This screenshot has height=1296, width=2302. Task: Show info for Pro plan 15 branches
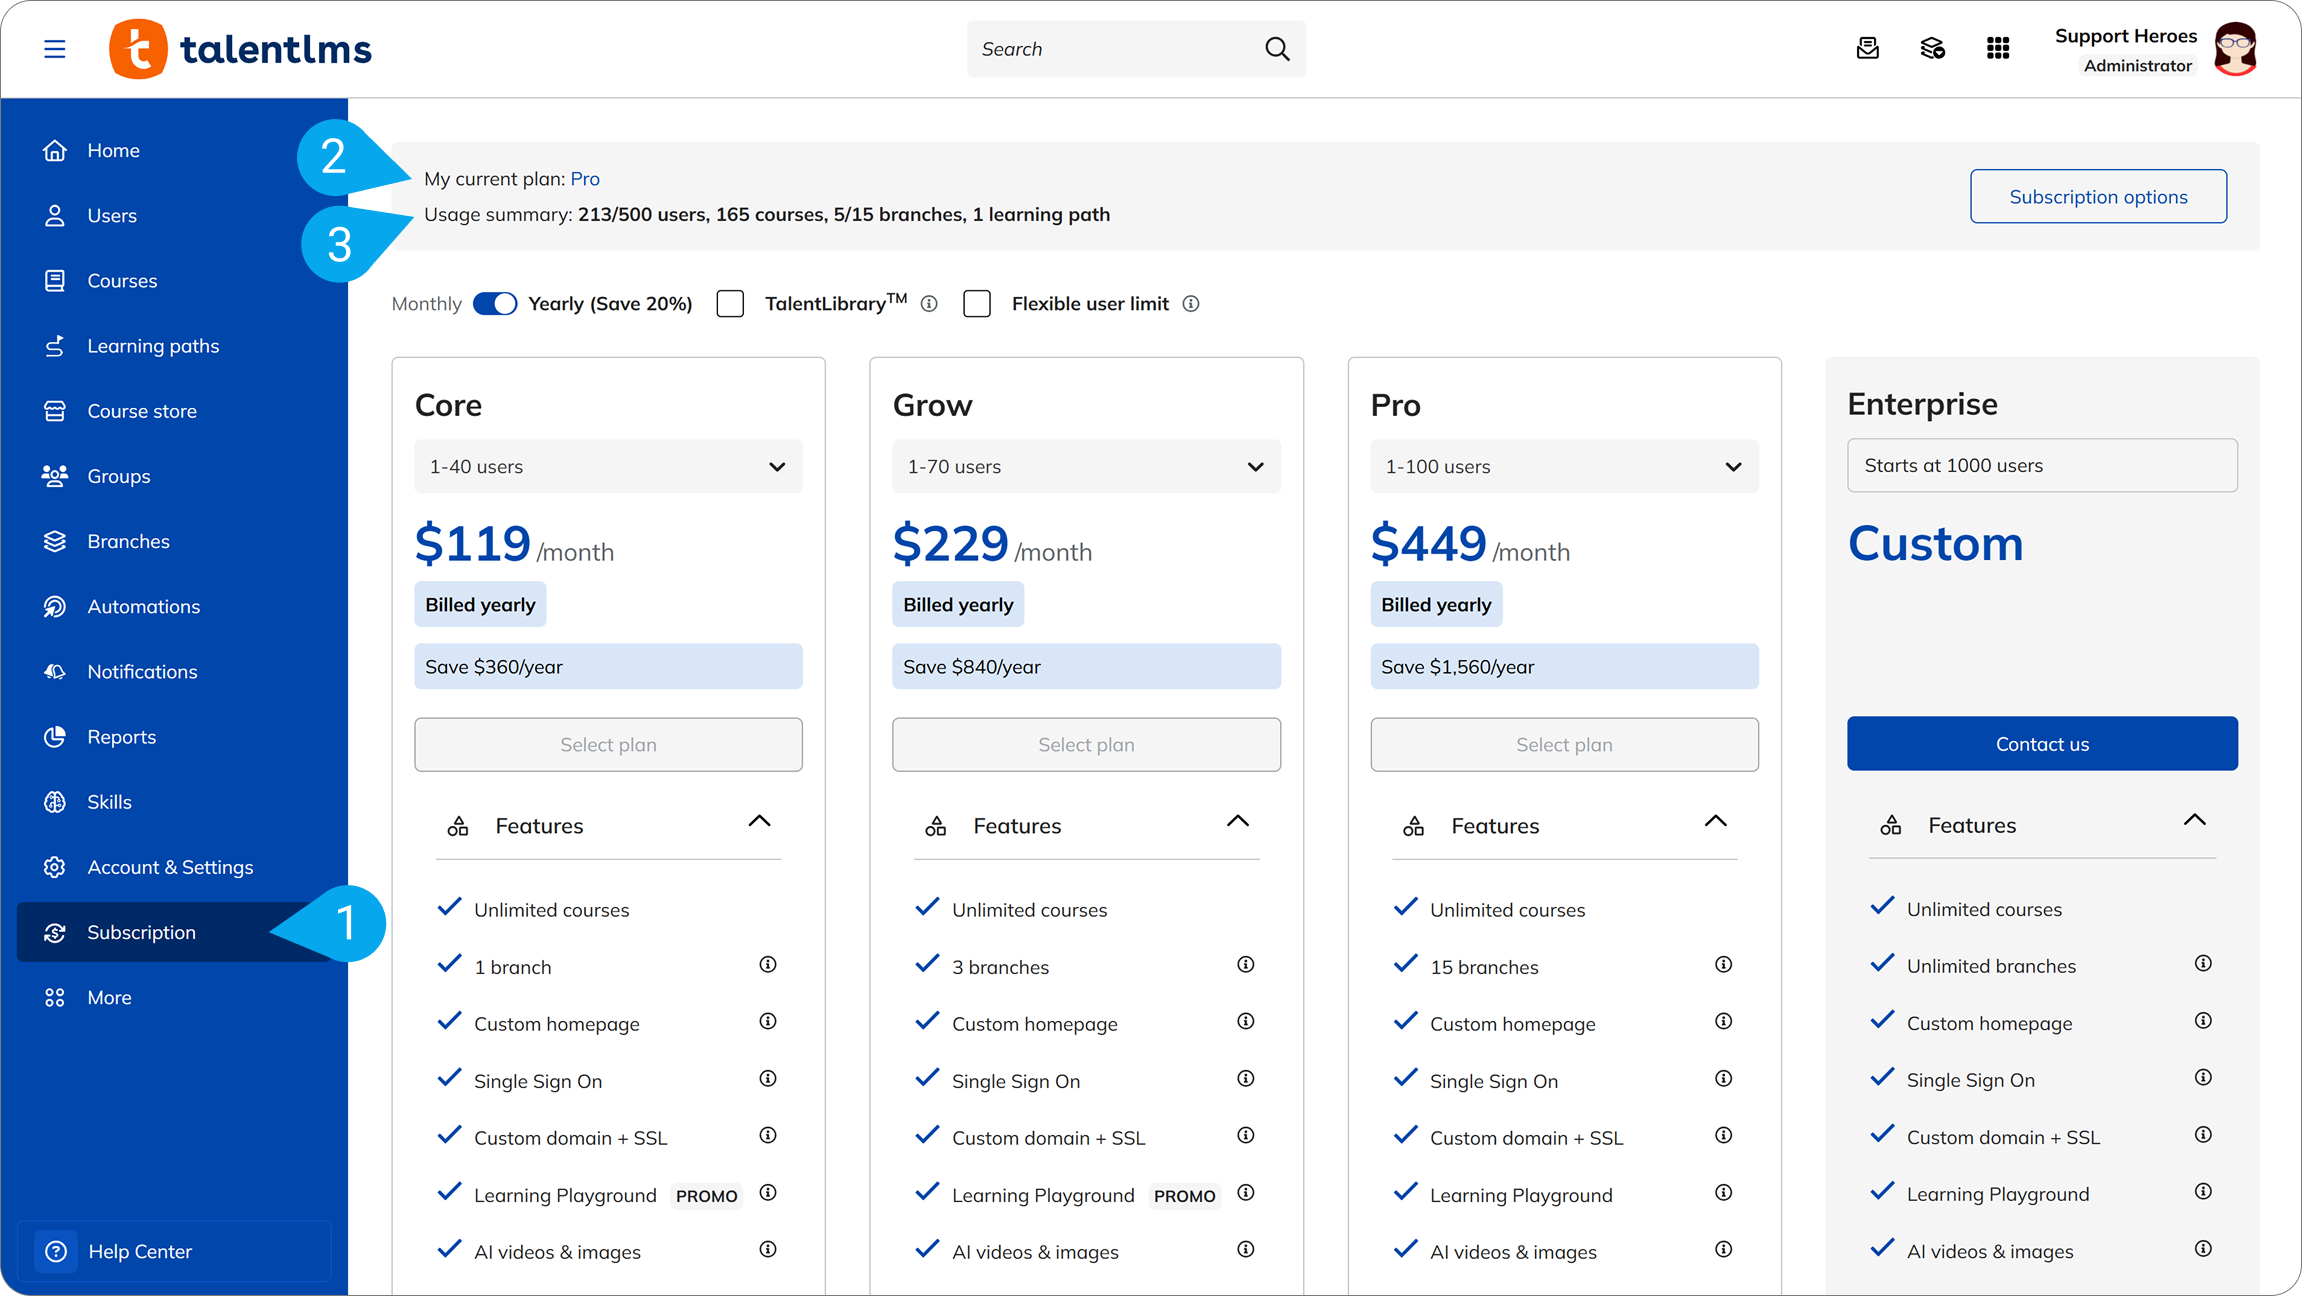(1724, 965)
